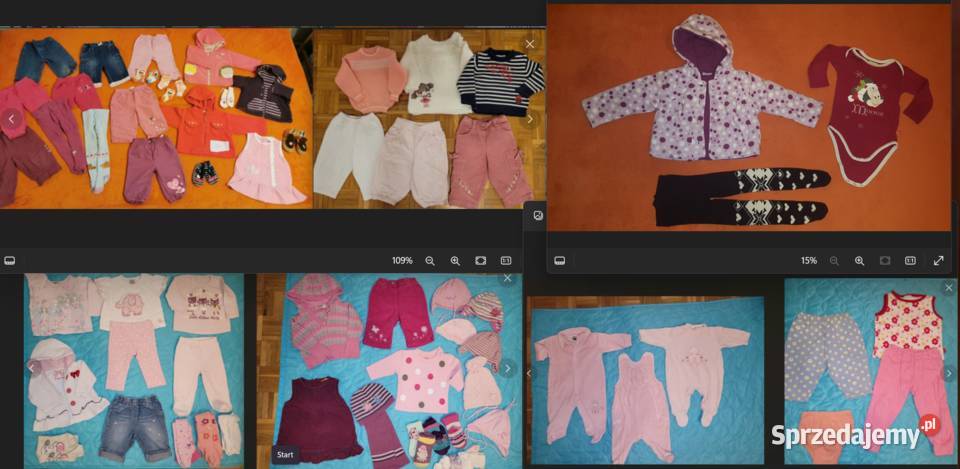Open the 109% zoom level field

(402, 260)
